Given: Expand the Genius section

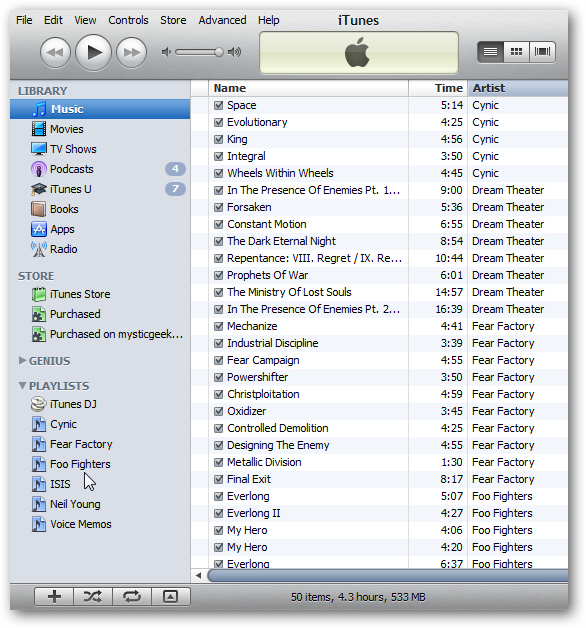Looking at the screenshot, I should coord(22,360).
